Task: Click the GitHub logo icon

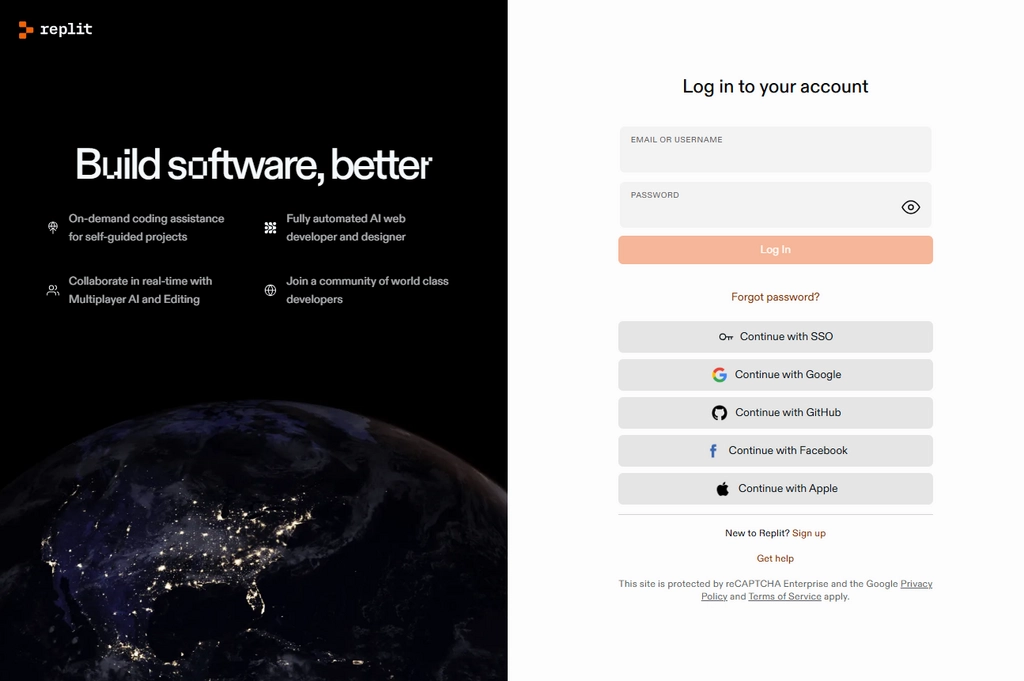Action: click(719, 413)
